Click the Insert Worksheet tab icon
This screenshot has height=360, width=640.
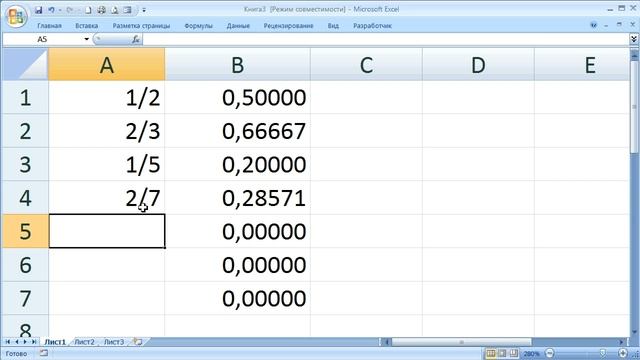click(x=138, y=342)
